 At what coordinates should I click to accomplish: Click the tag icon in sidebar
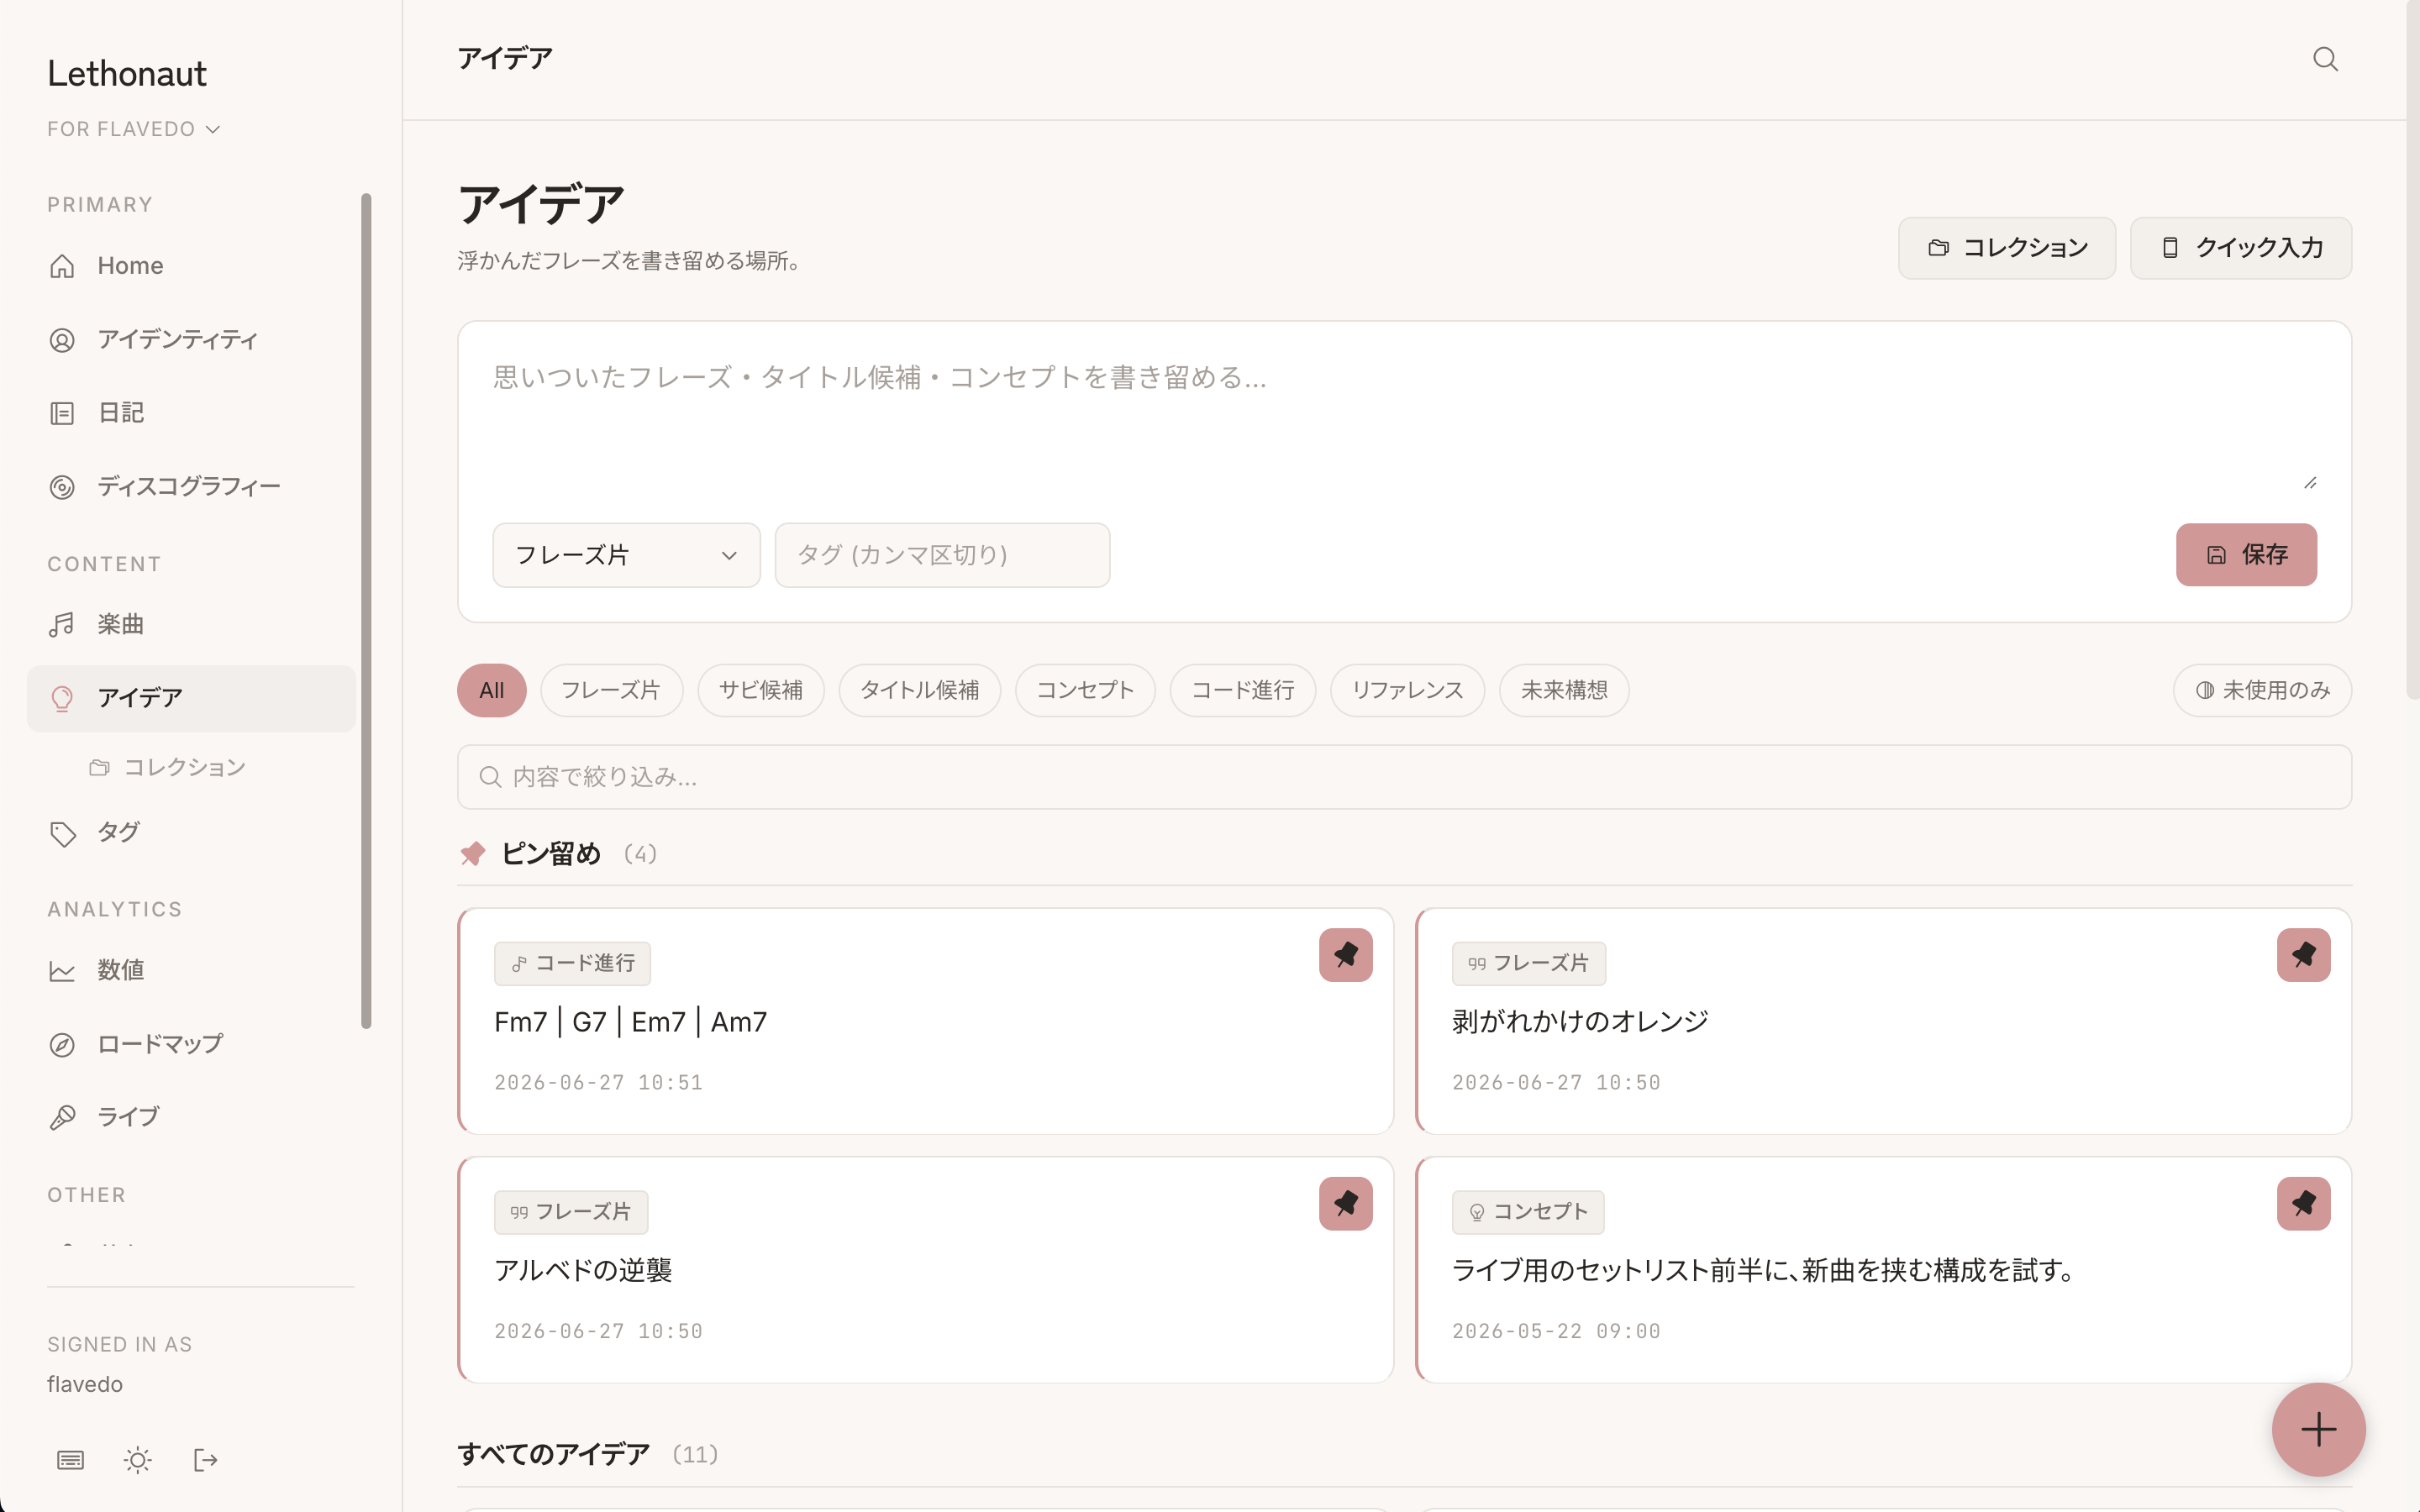click(62, 833)
